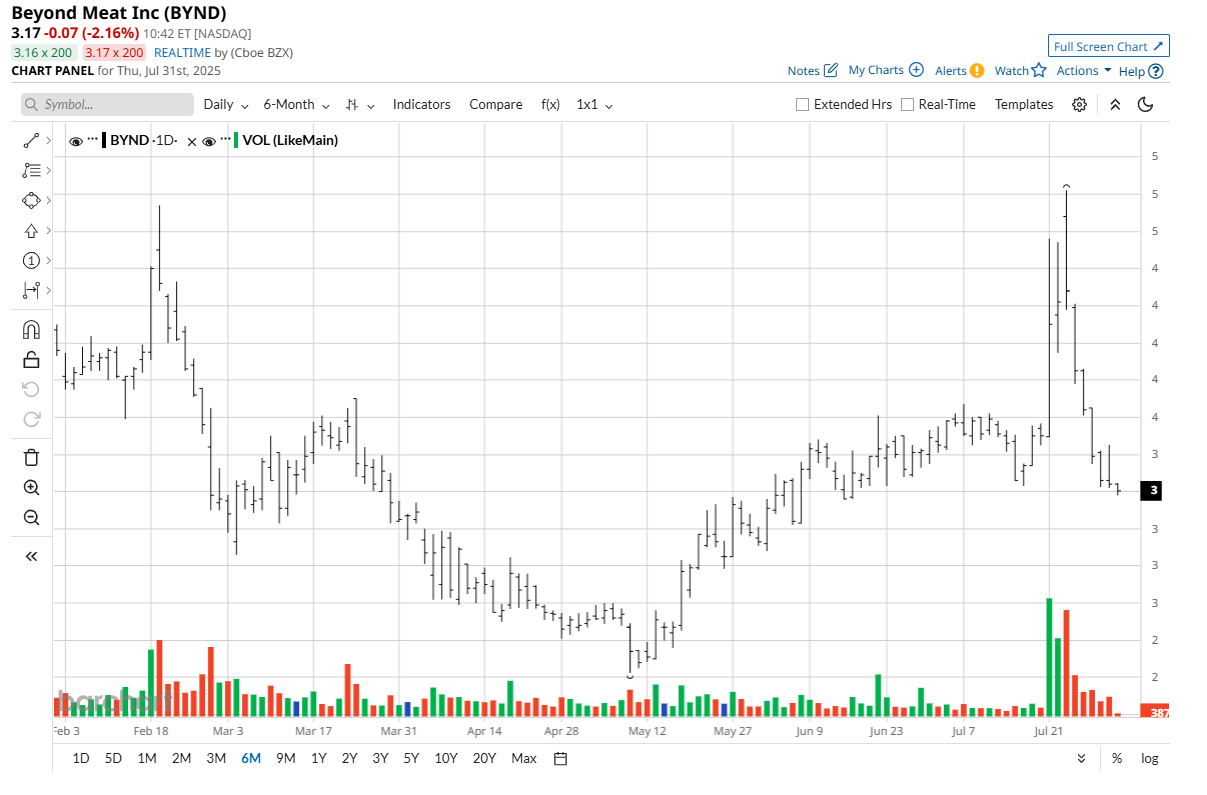Select the shape drawing tool
The image size is (1207, 795).
[30, 201]
